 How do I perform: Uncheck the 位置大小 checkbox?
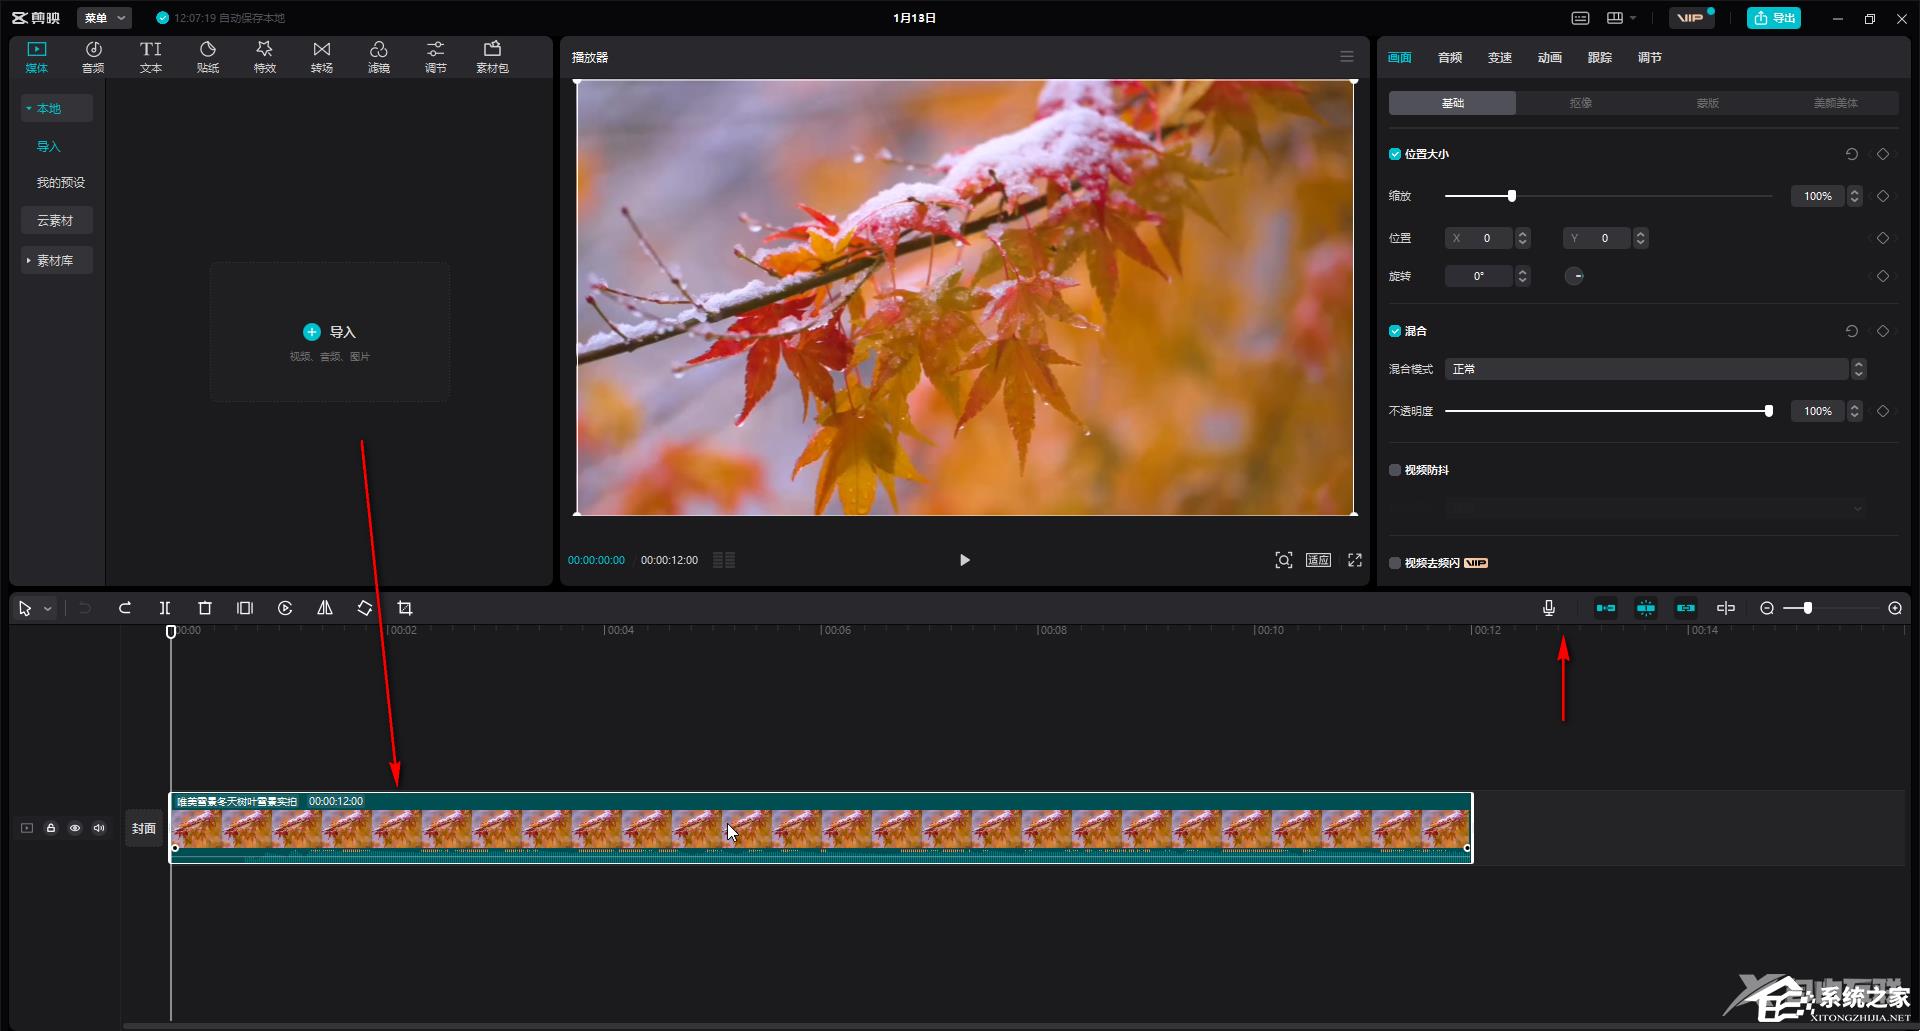point(1395,154)
